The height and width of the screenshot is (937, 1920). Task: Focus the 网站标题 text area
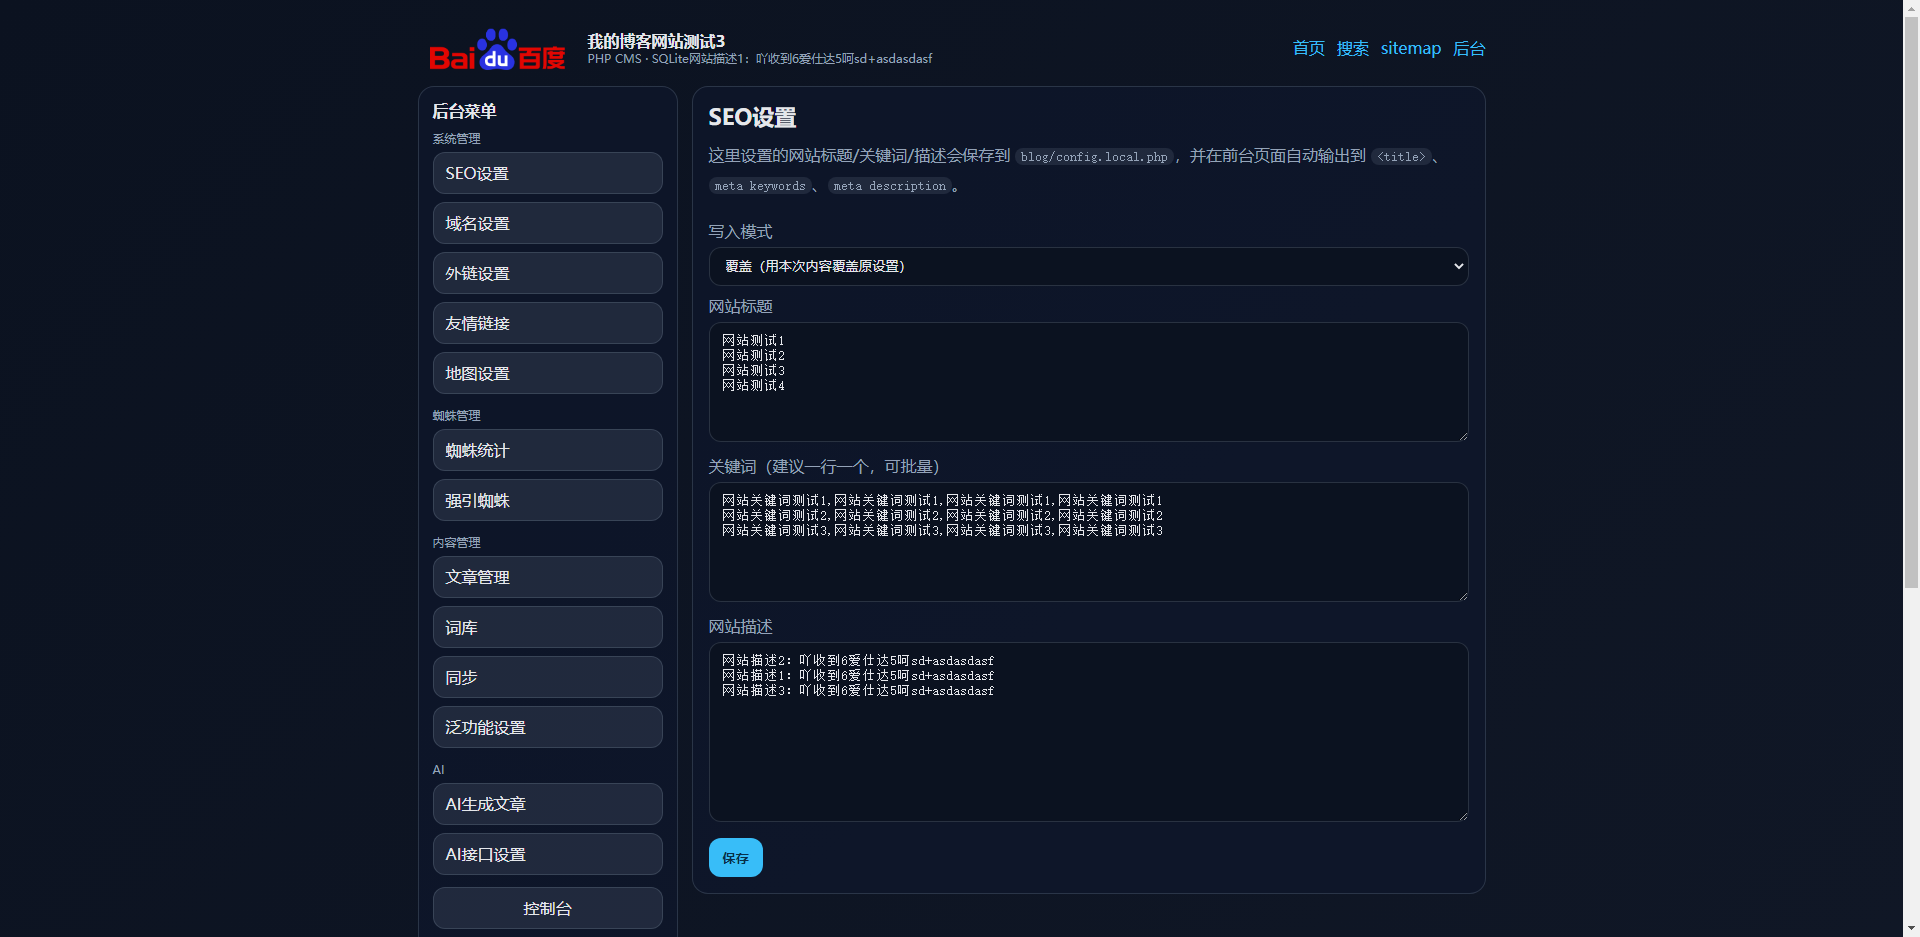coord(1088,382)
